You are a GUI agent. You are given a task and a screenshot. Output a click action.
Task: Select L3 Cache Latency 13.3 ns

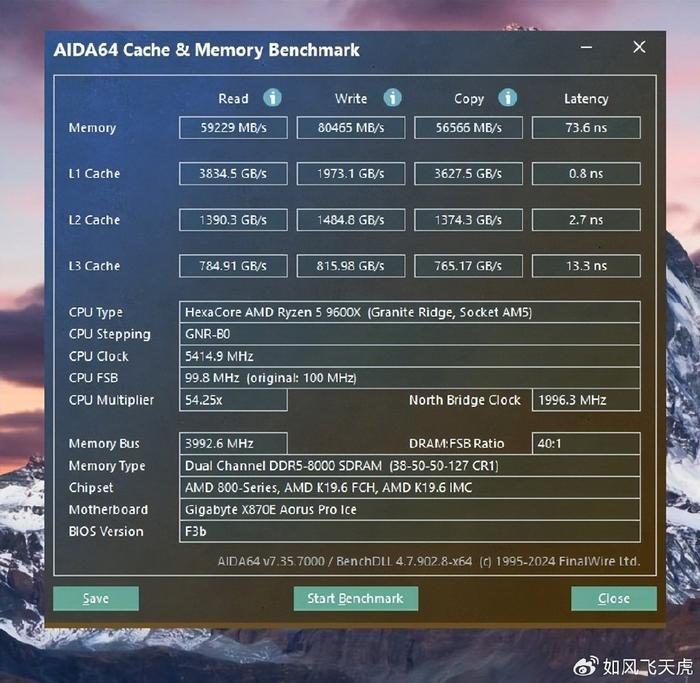[586, 266]
